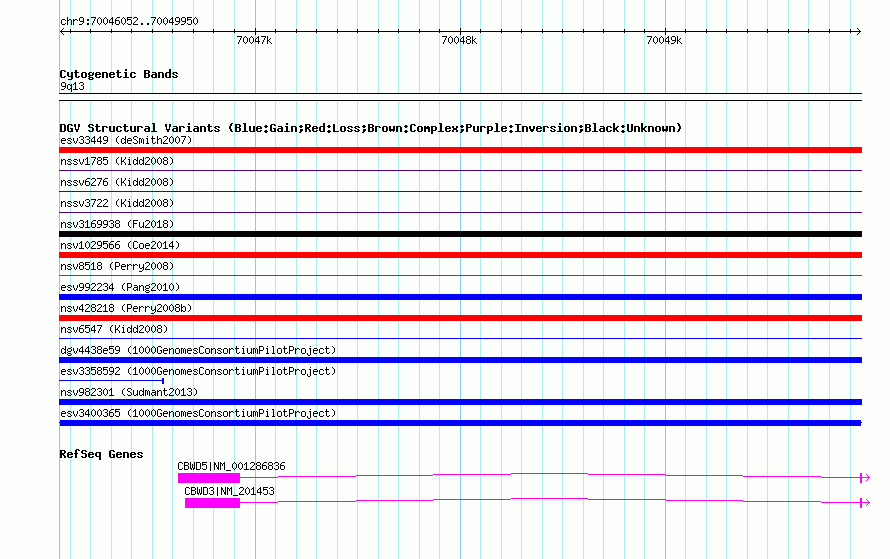890x559 pixels.
Task: Click the CBWD3 transcript right arrow end
Action: pos(864,503)
